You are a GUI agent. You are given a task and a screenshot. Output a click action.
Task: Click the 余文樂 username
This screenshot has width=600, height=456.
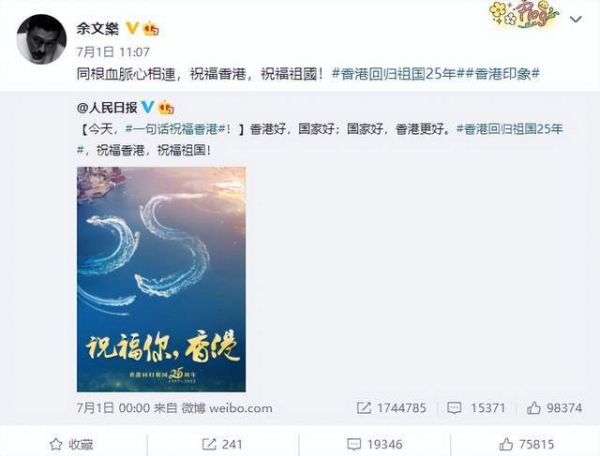(x=98, y=29)
